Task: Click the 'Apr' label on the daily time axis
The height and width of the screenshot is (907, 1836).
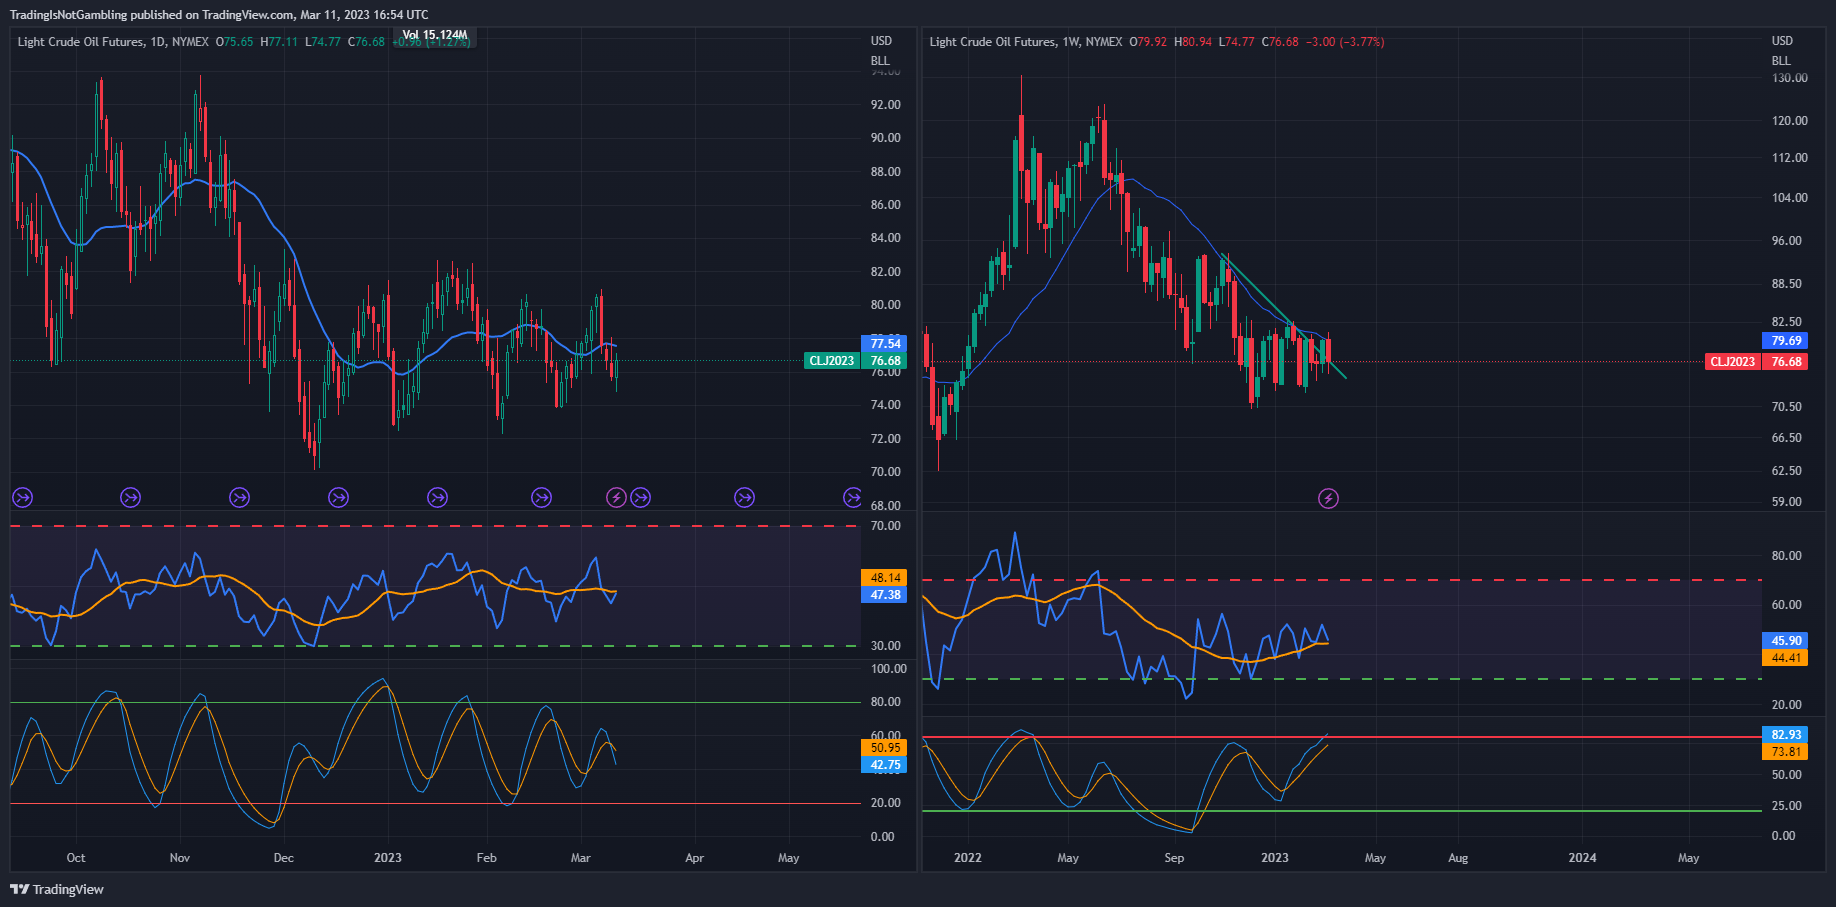Action: pyautogui.click(x=695, y=858)
